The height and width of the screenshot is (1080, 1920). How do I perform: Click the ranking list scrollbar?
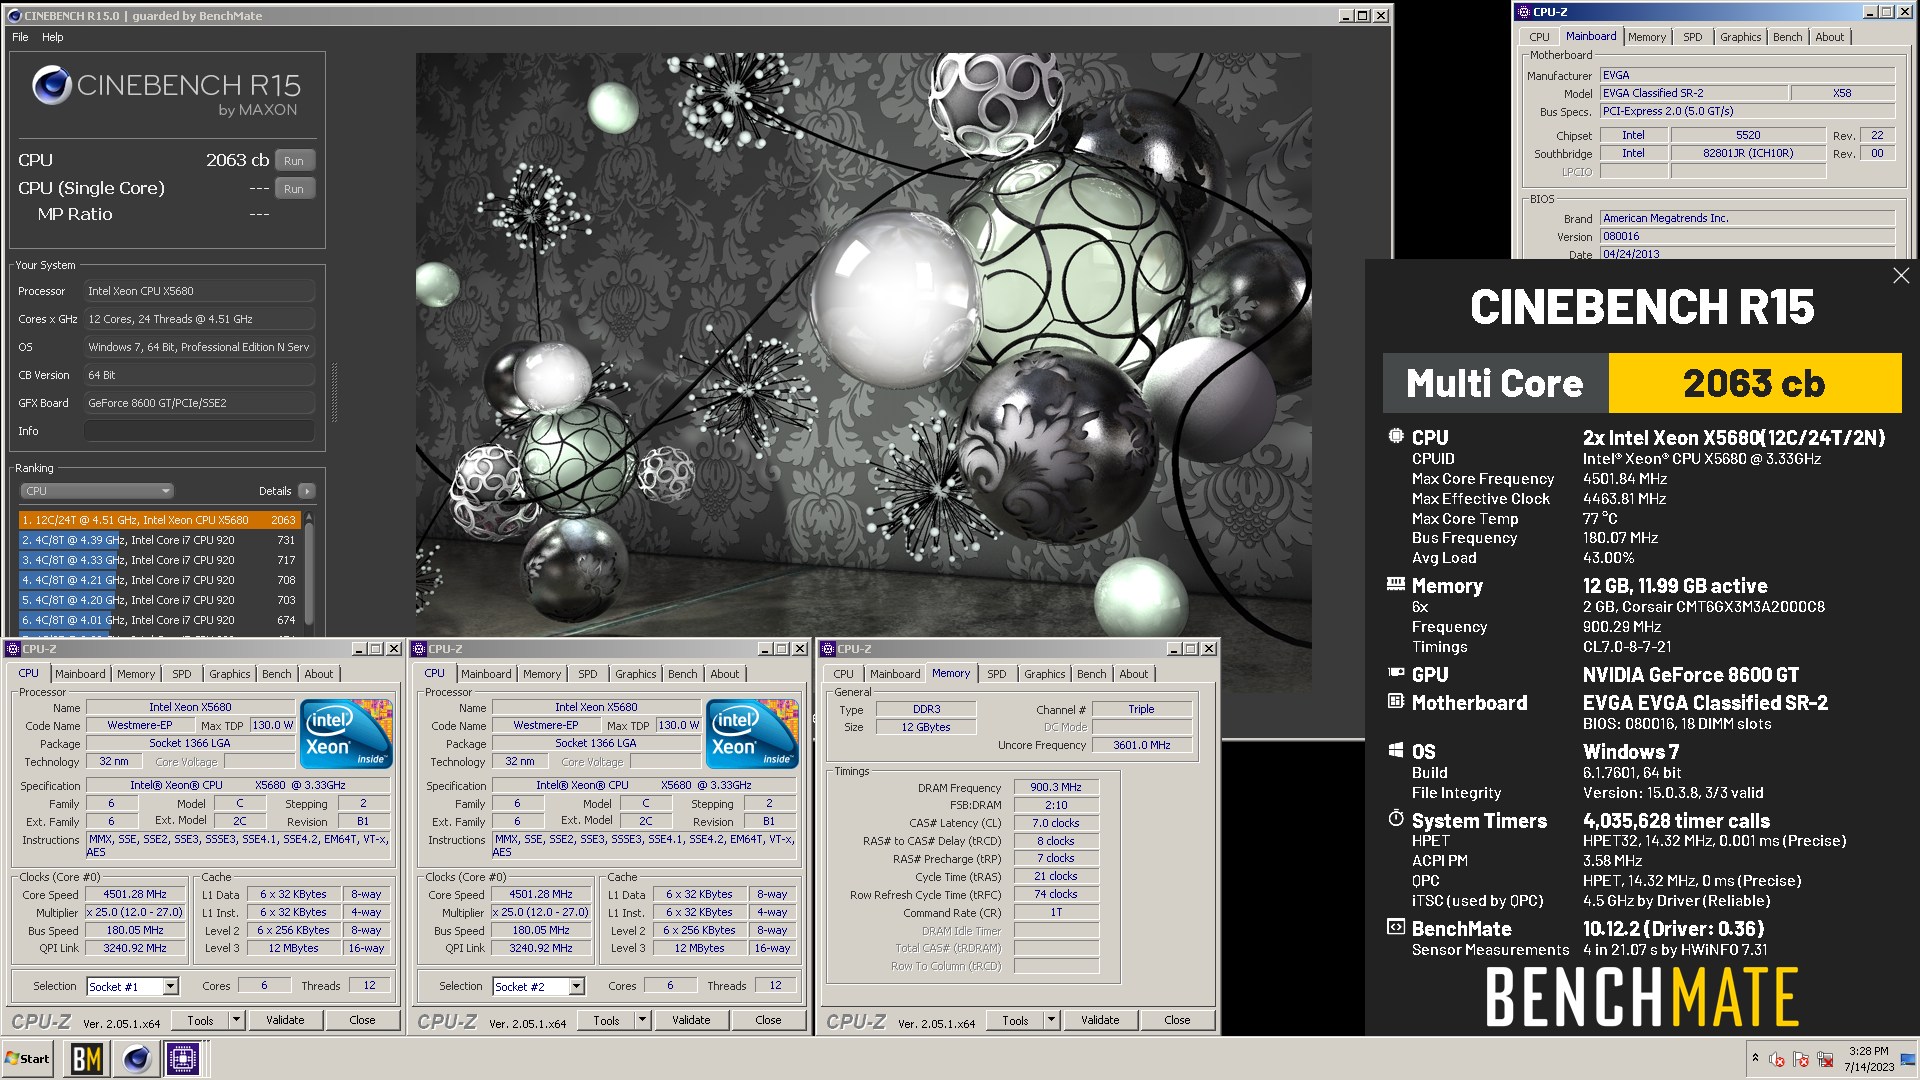click(309, 572)
